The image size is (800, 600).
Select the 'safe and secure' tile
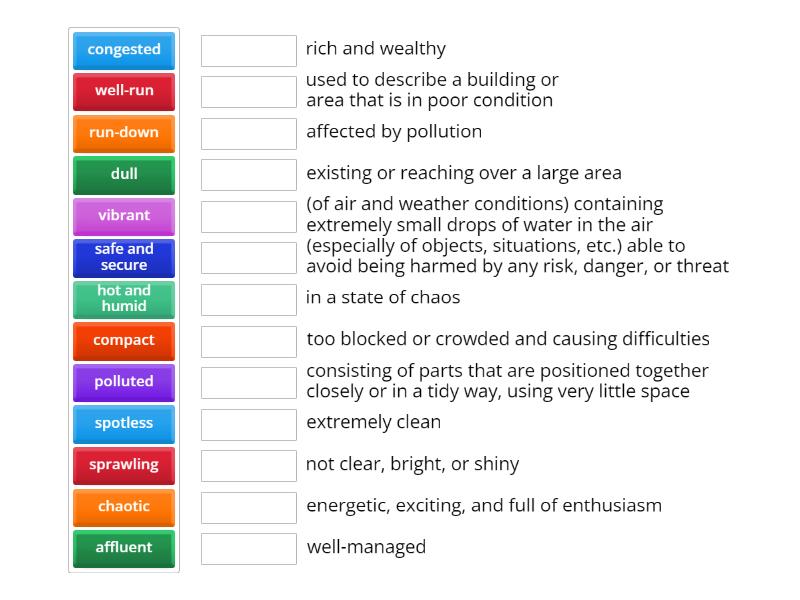[123, 257]
